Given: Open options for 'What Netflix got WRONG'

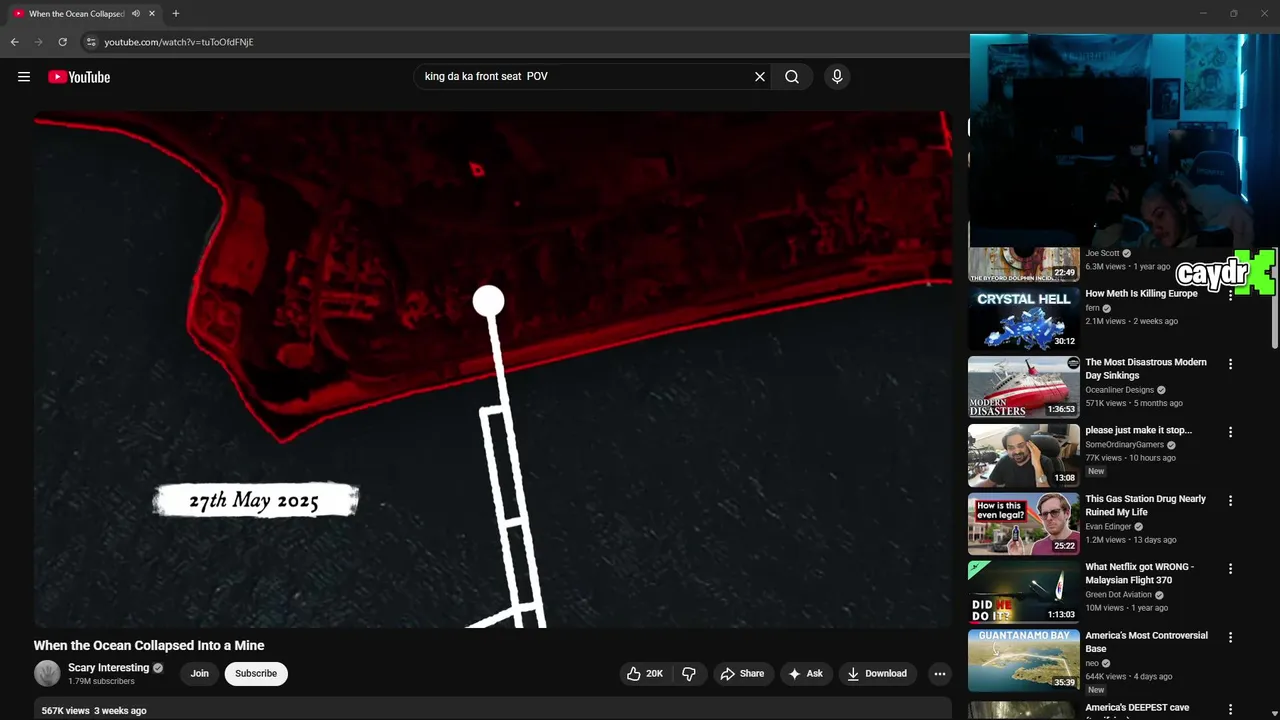Looking at the screenshot, I should click(1230, 568).
